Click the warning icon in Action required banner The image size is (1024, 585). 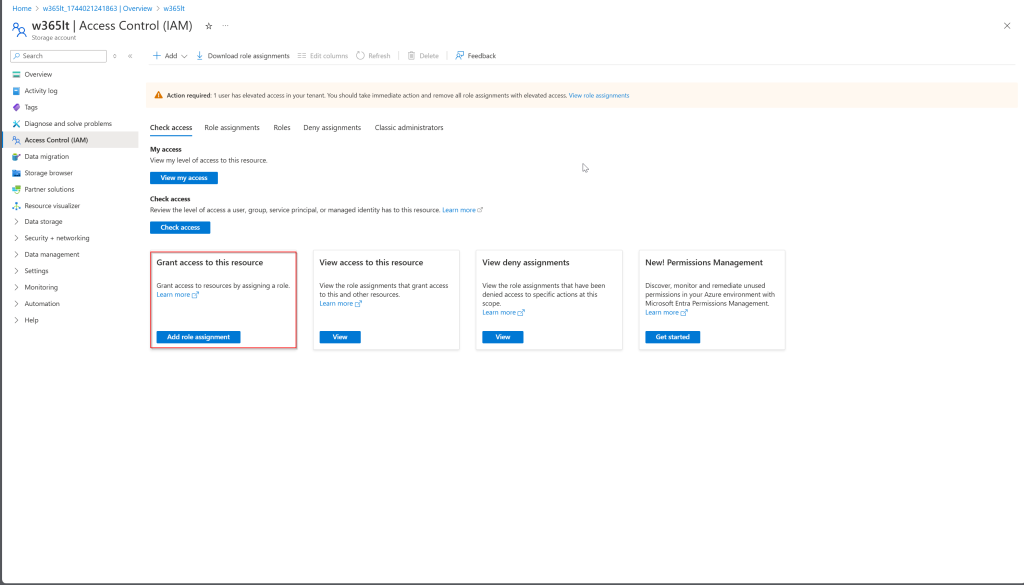tap(158, 95)
